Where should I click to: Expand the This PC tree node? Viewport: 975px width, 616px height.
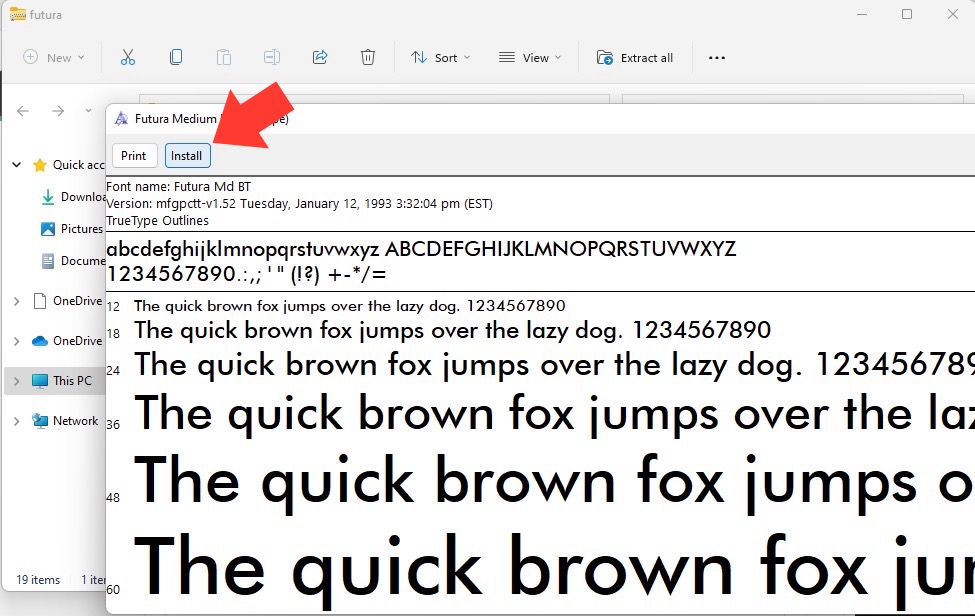tap(17, 381)
